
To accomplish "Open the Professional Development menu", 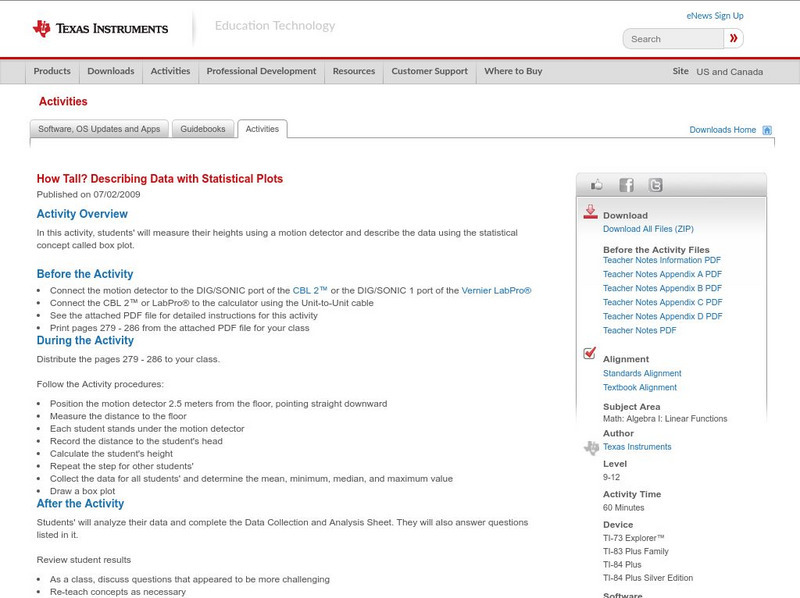I will [261, 71].
